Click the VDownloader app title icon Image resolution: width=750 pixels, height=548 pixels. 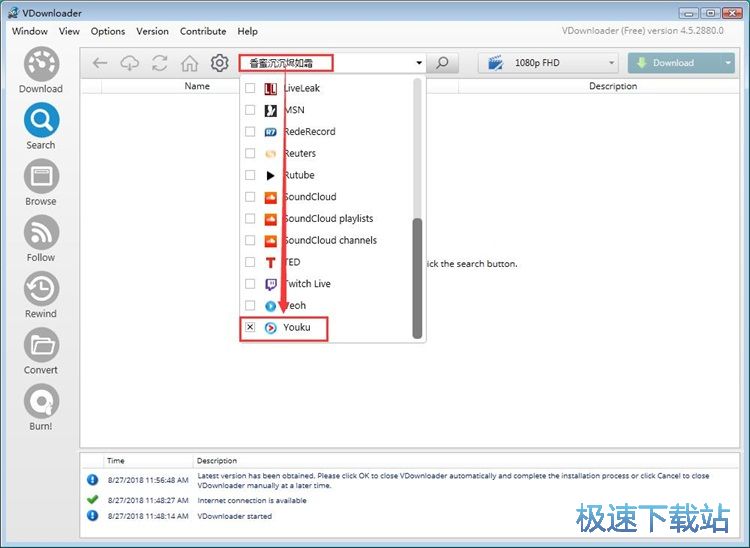[13, 13]
